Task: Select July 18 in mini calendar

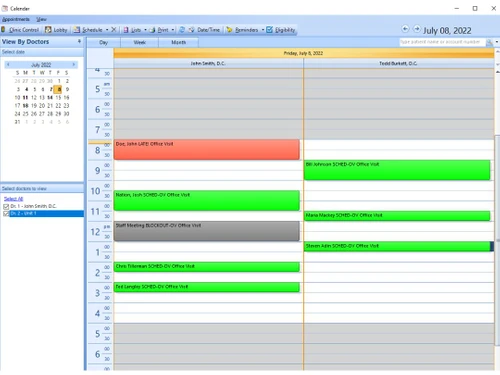Action: point(25,106)
